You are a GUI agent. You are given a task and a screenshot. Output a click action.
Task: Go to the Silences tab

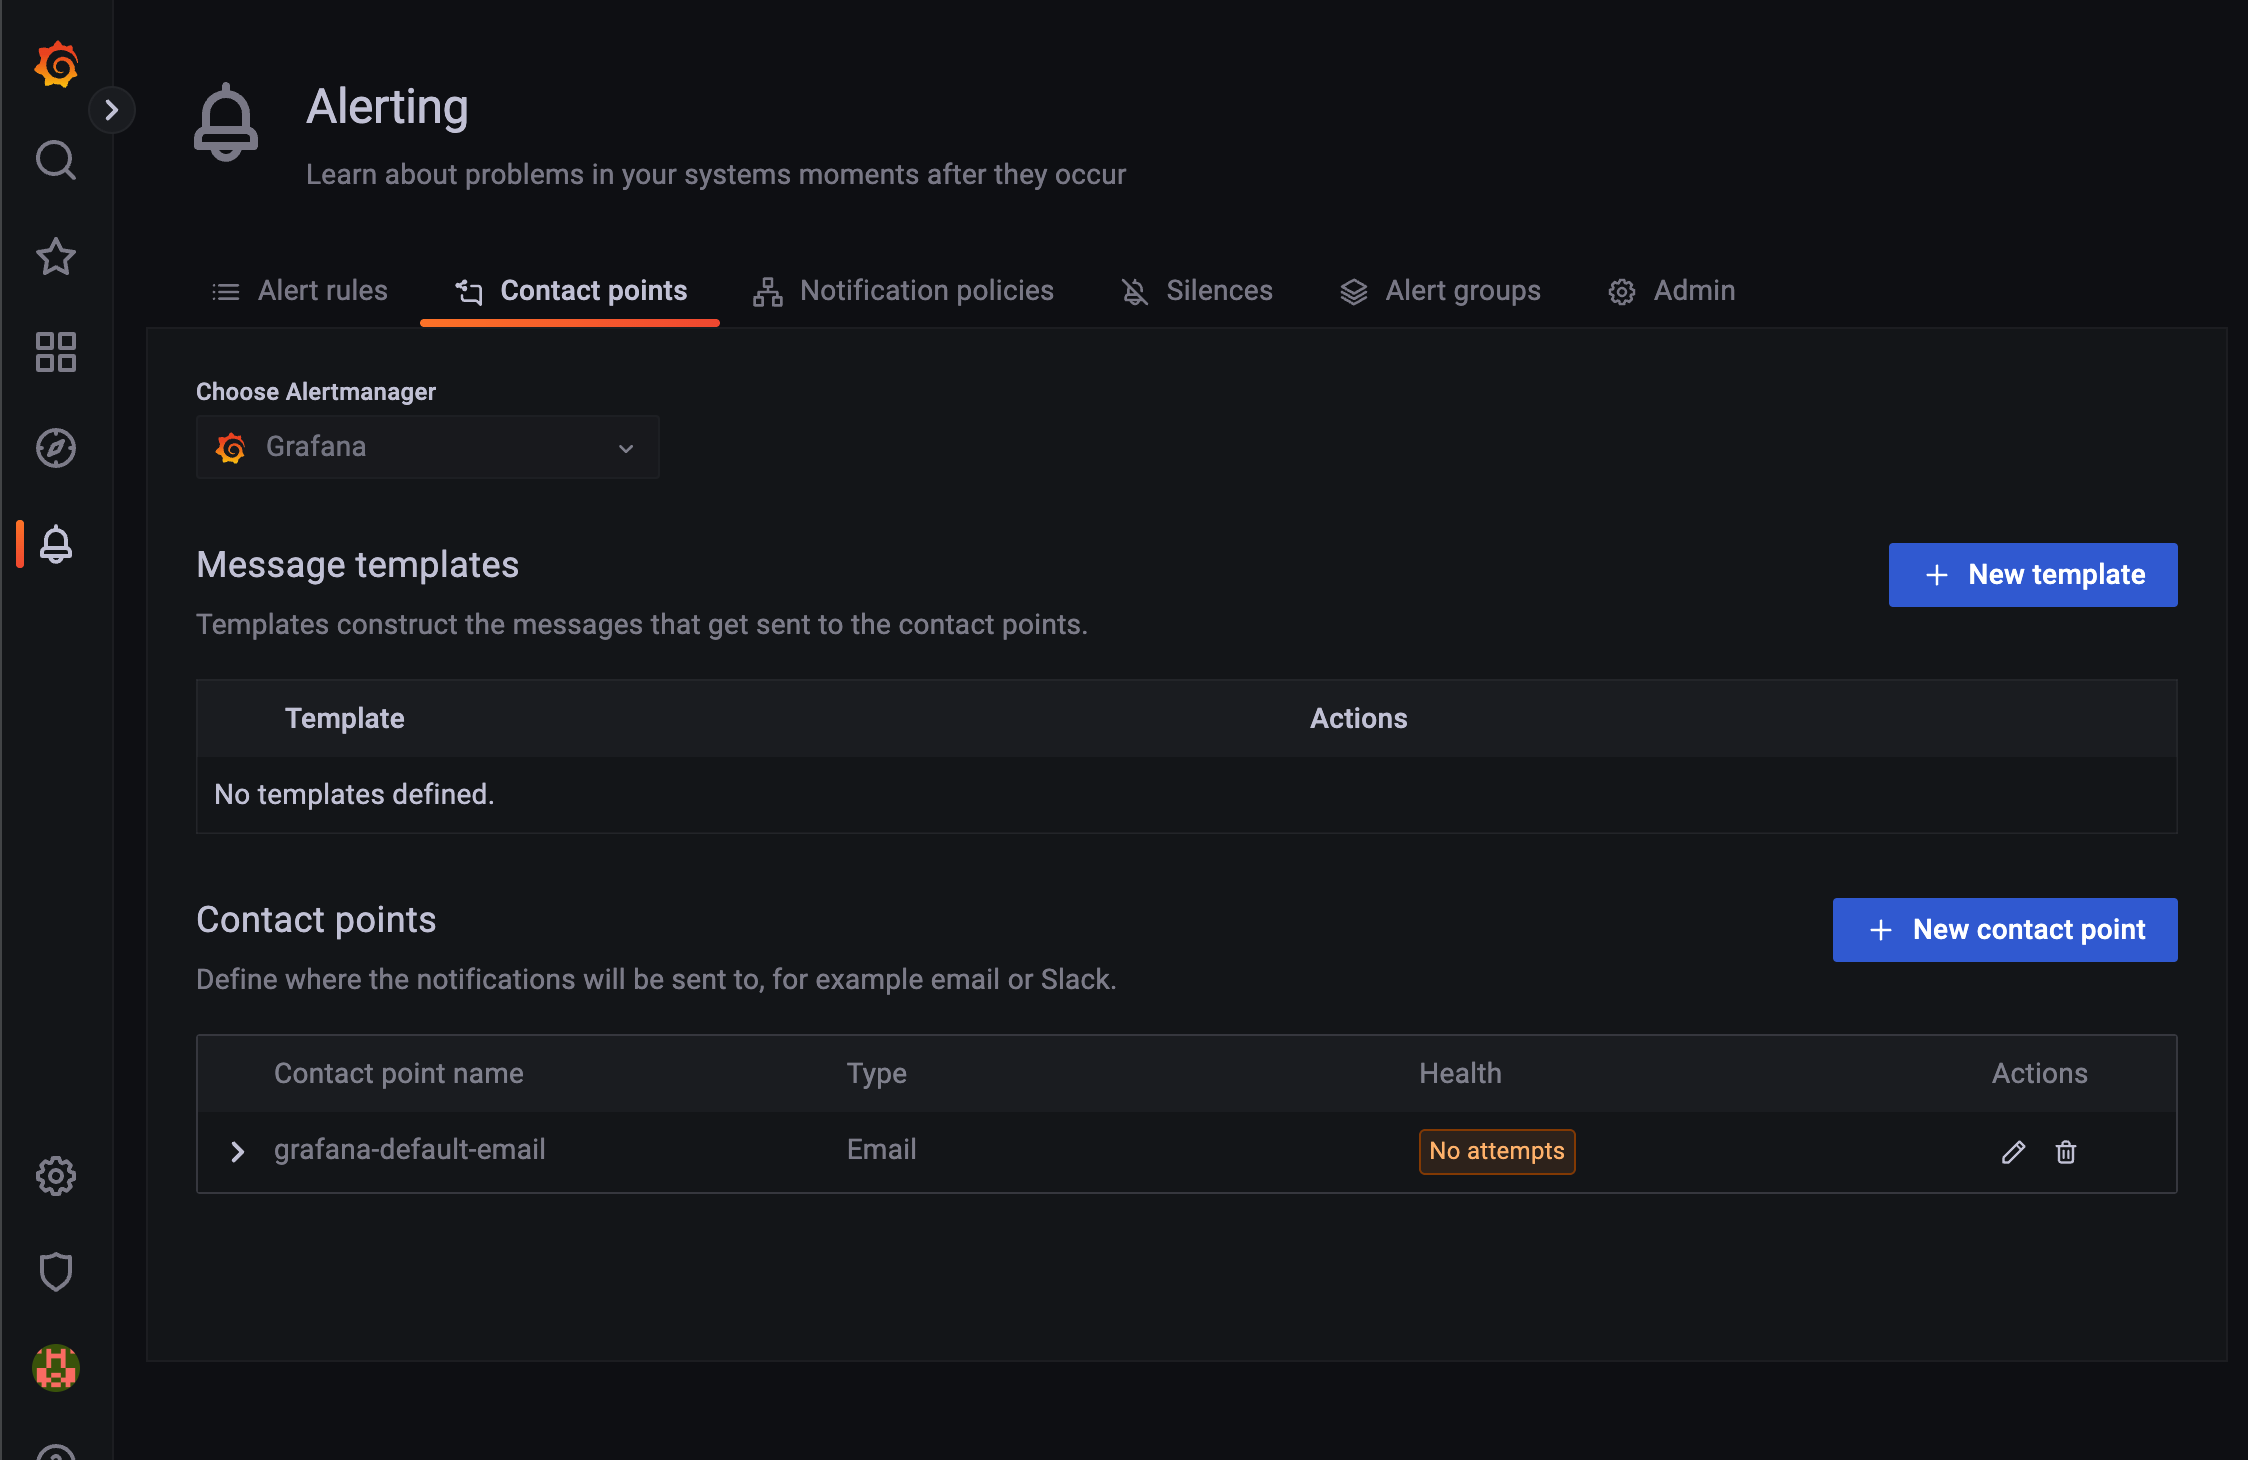[x=1197, y=291]
